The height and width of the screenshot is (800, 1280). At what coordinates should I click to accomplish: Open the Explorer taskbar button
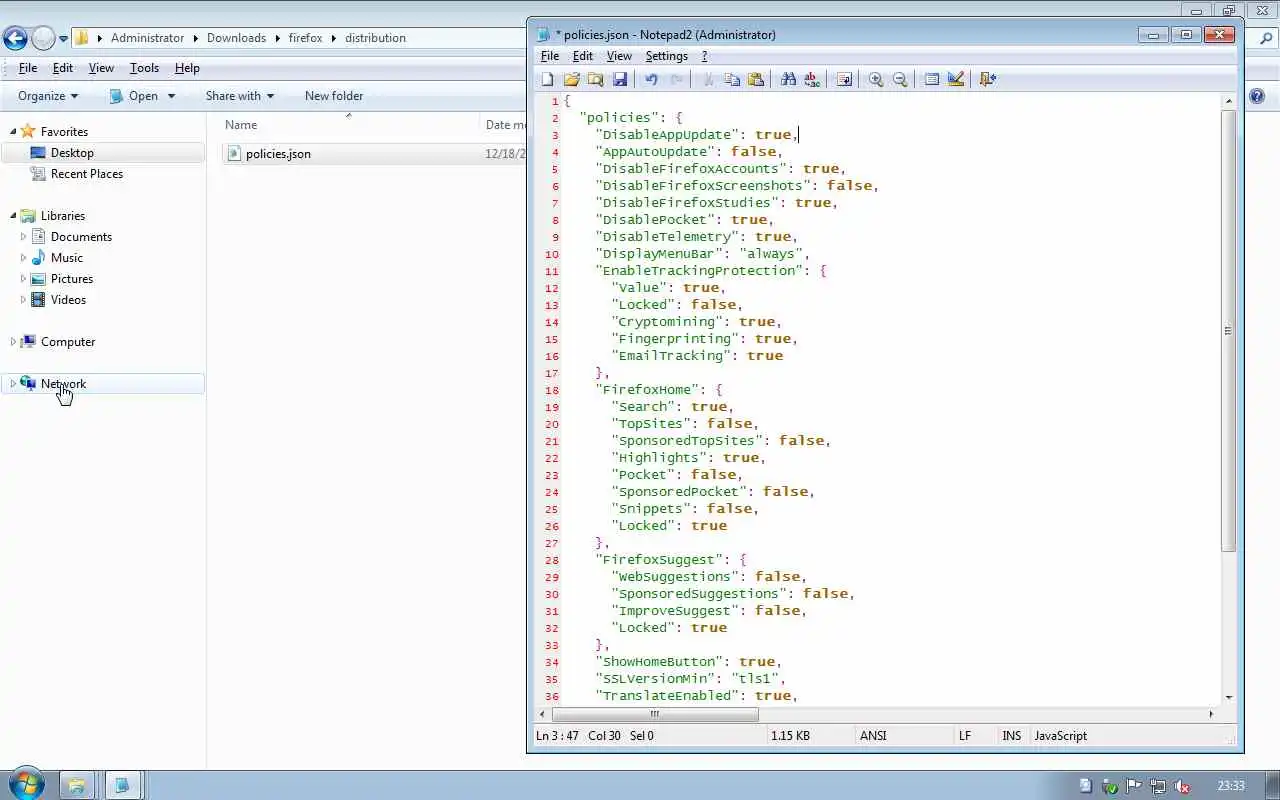[76, 785]
